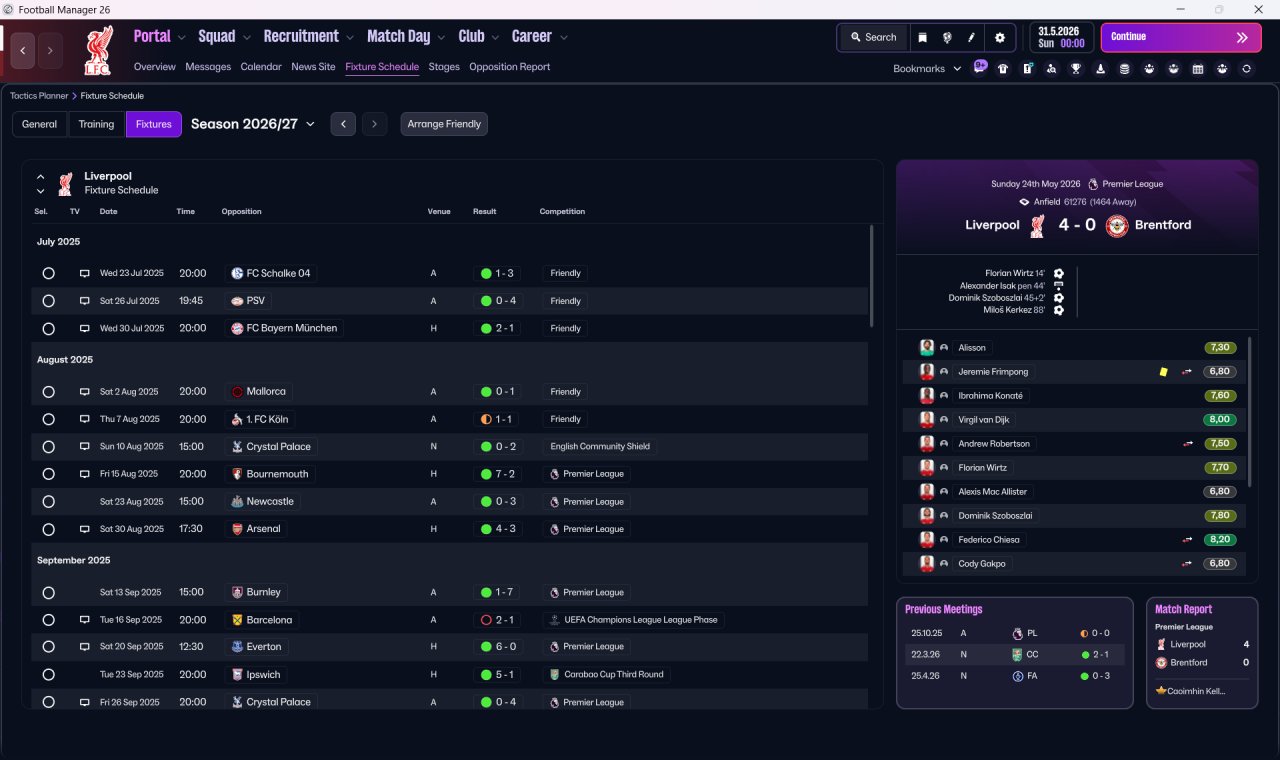This screenshot has width=1280, height=760.
Task: Click the player ratings list scrollbar
Action: tap(1249, 411)
